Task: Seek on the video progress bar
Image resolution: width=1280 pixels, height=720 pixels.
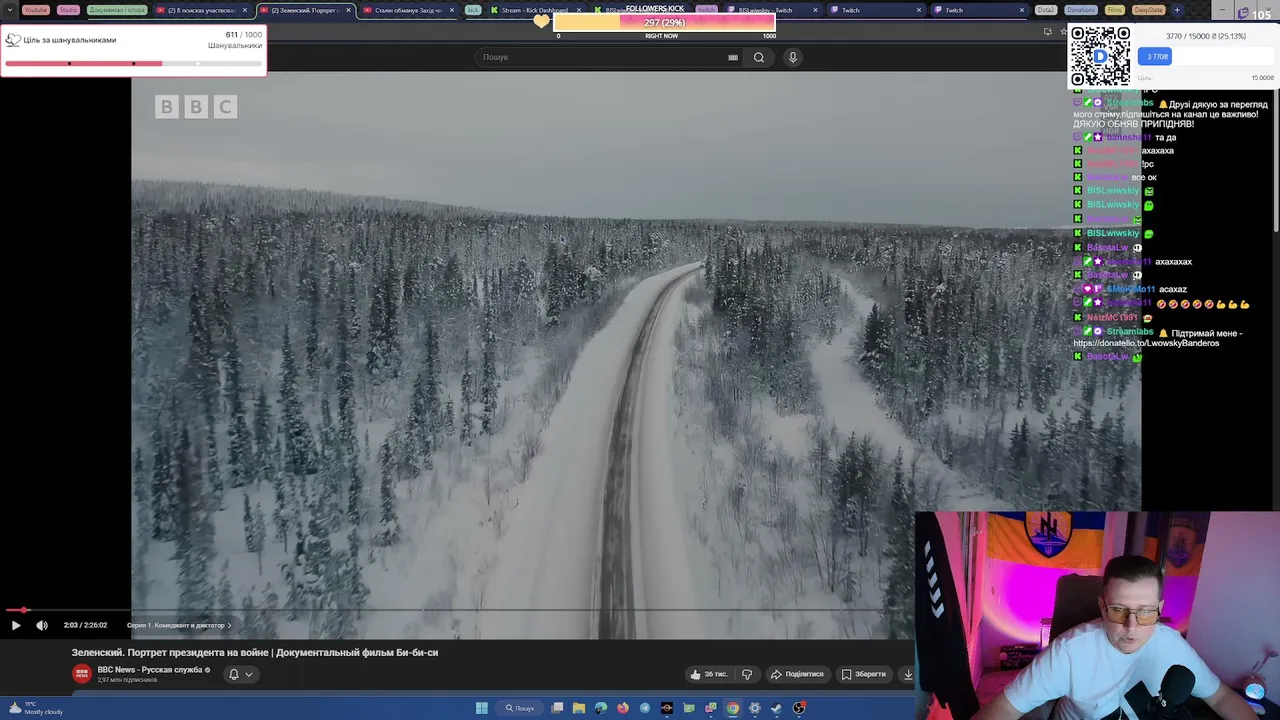Action: pyautogui.click(x=456, y=609)
